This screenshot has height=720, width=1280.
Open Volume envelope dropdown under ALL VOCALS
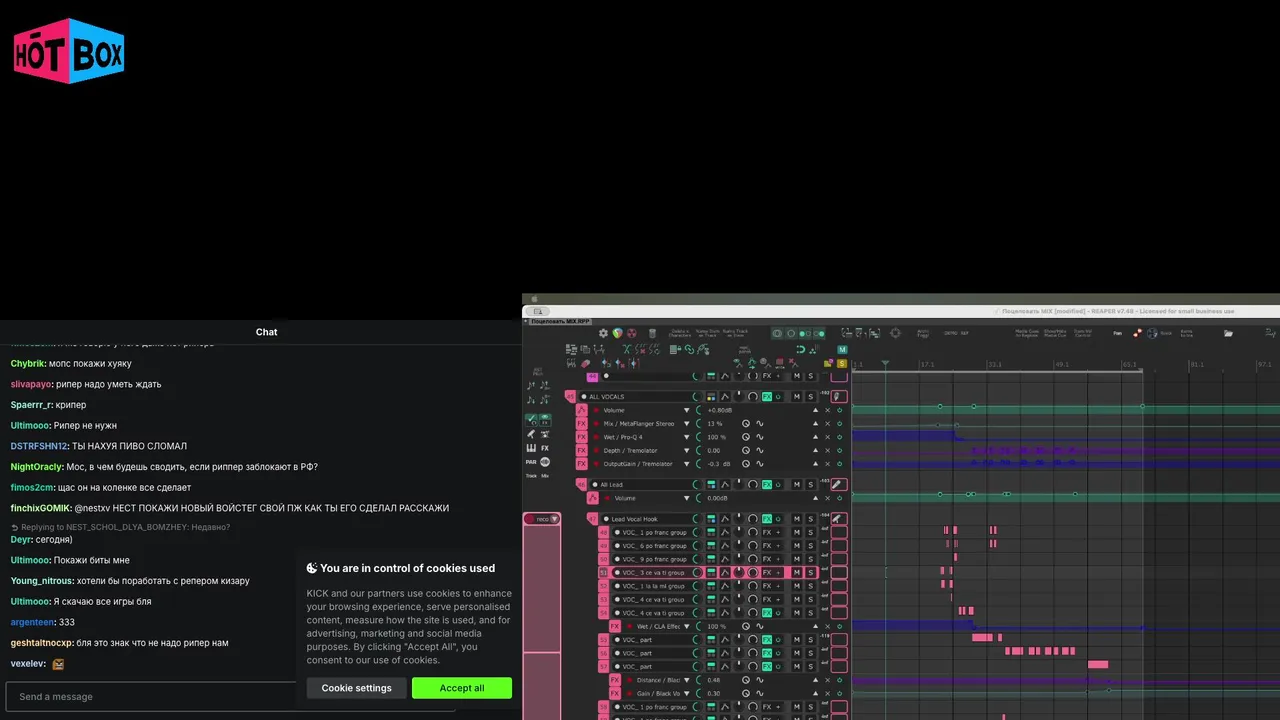pyautogui.click(x=686, y=410)
